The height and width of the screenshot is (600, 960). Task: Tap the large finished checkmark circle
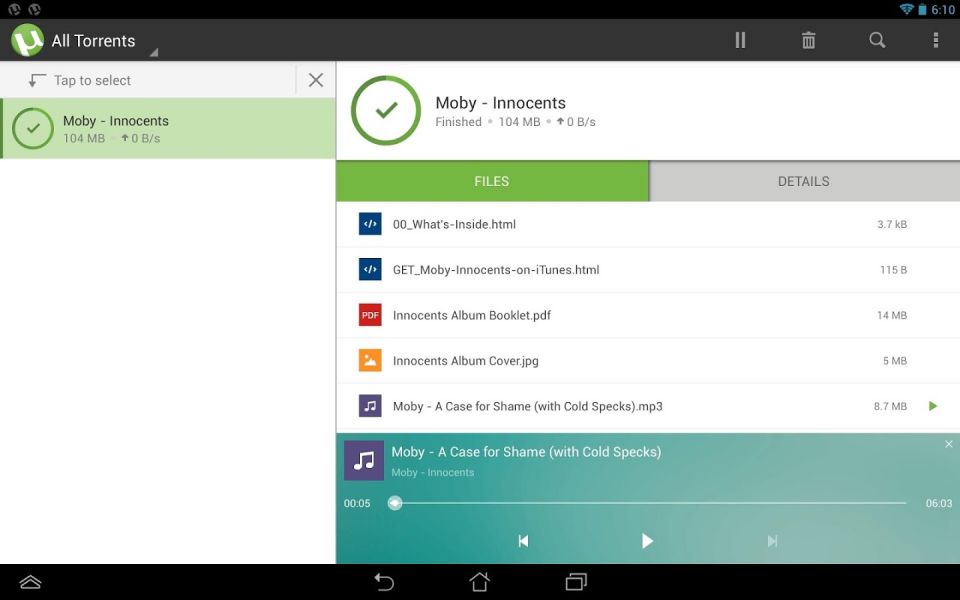(386, 110)
